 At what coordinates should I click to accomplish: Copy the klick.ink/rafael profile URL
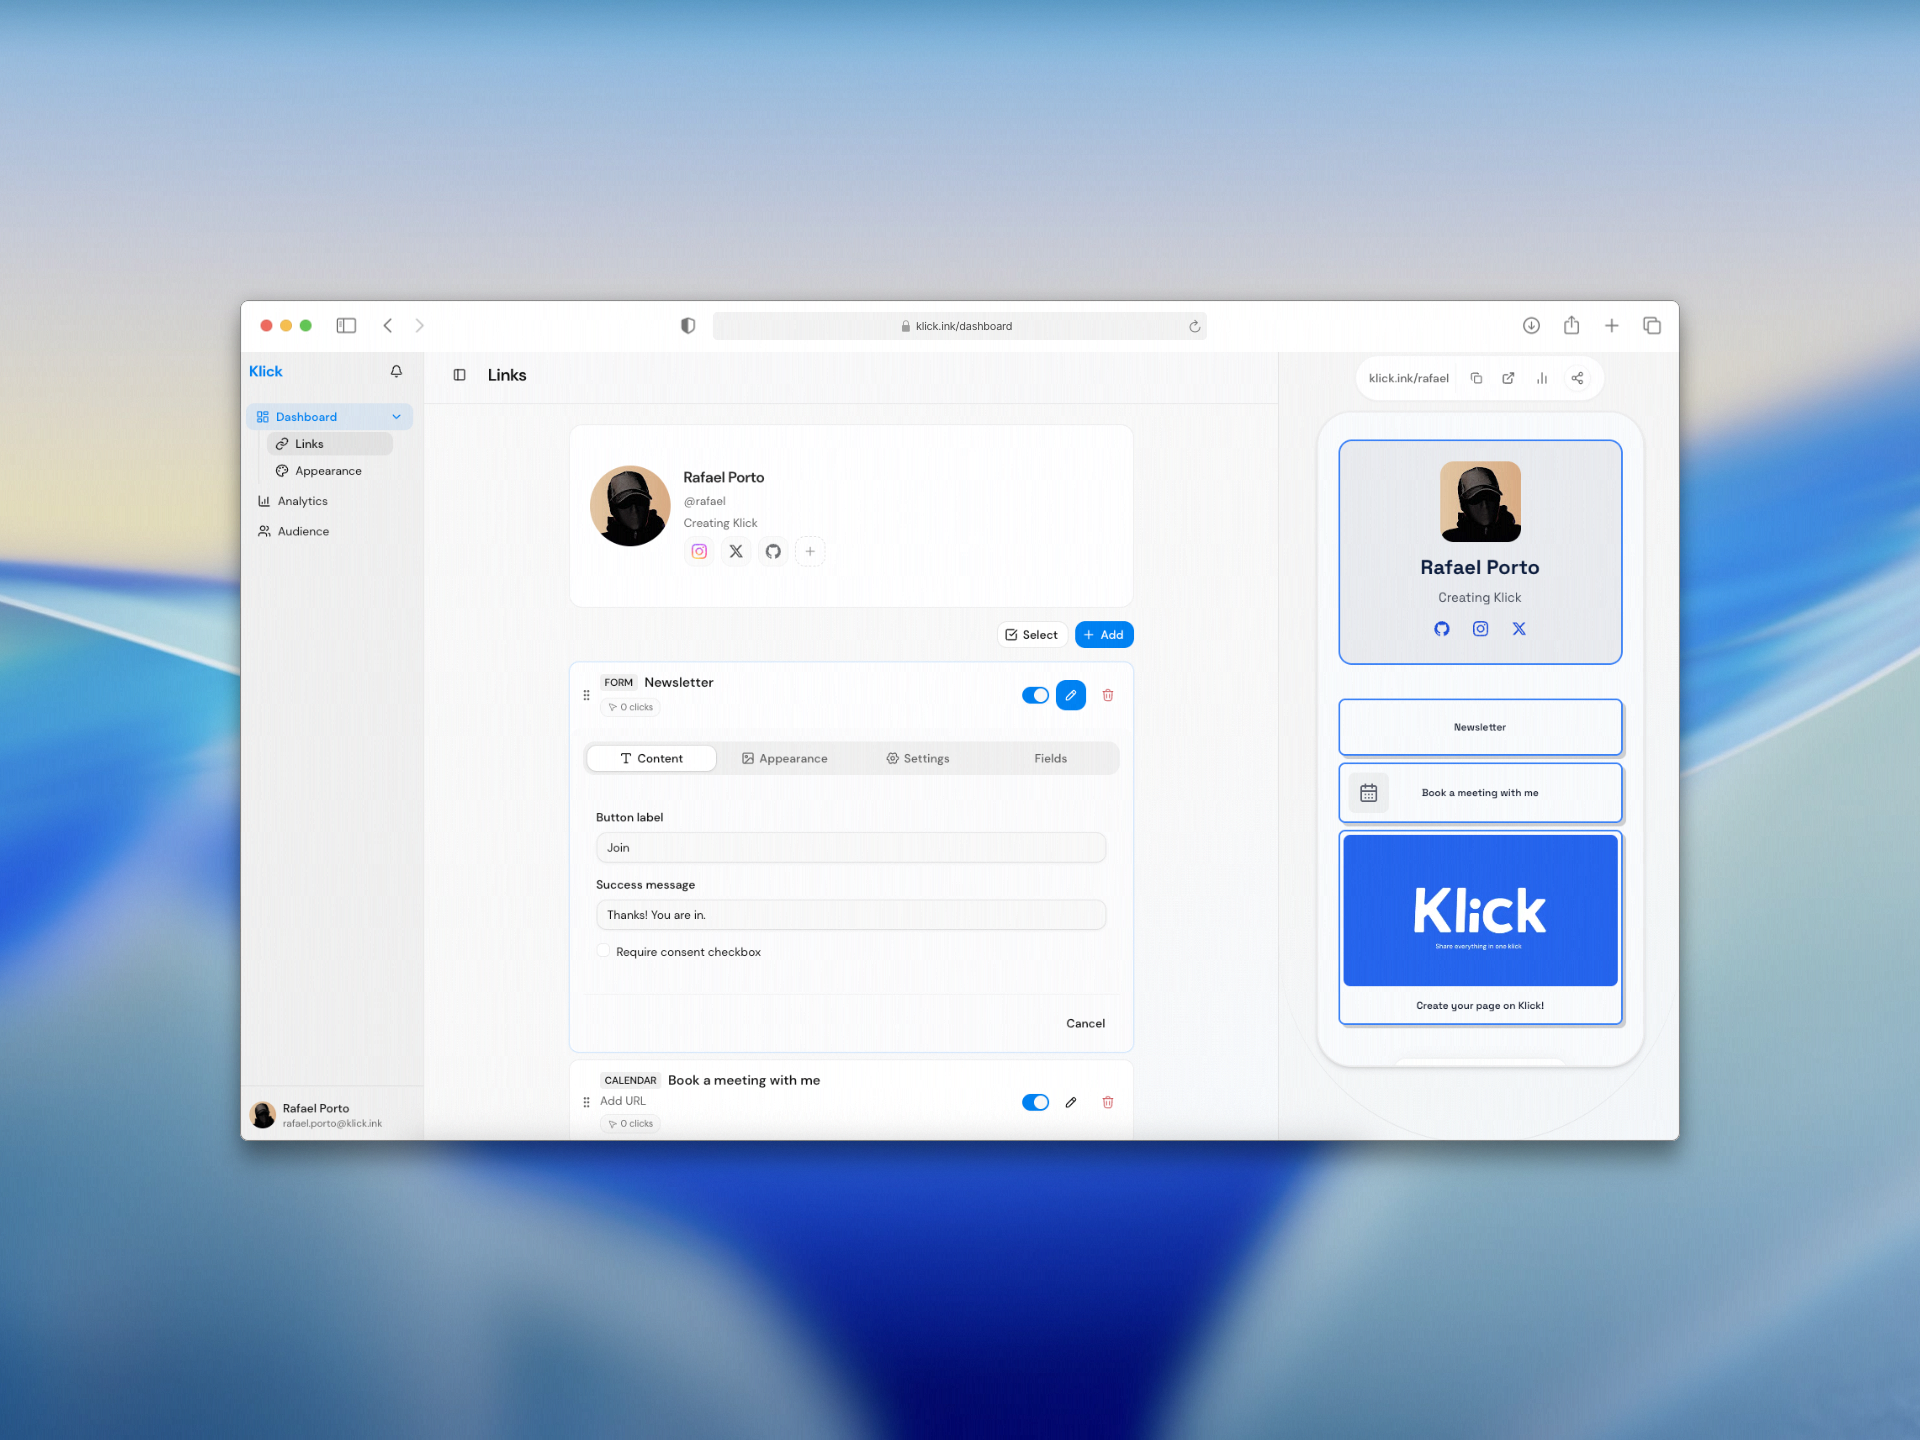pos(1476,378)
